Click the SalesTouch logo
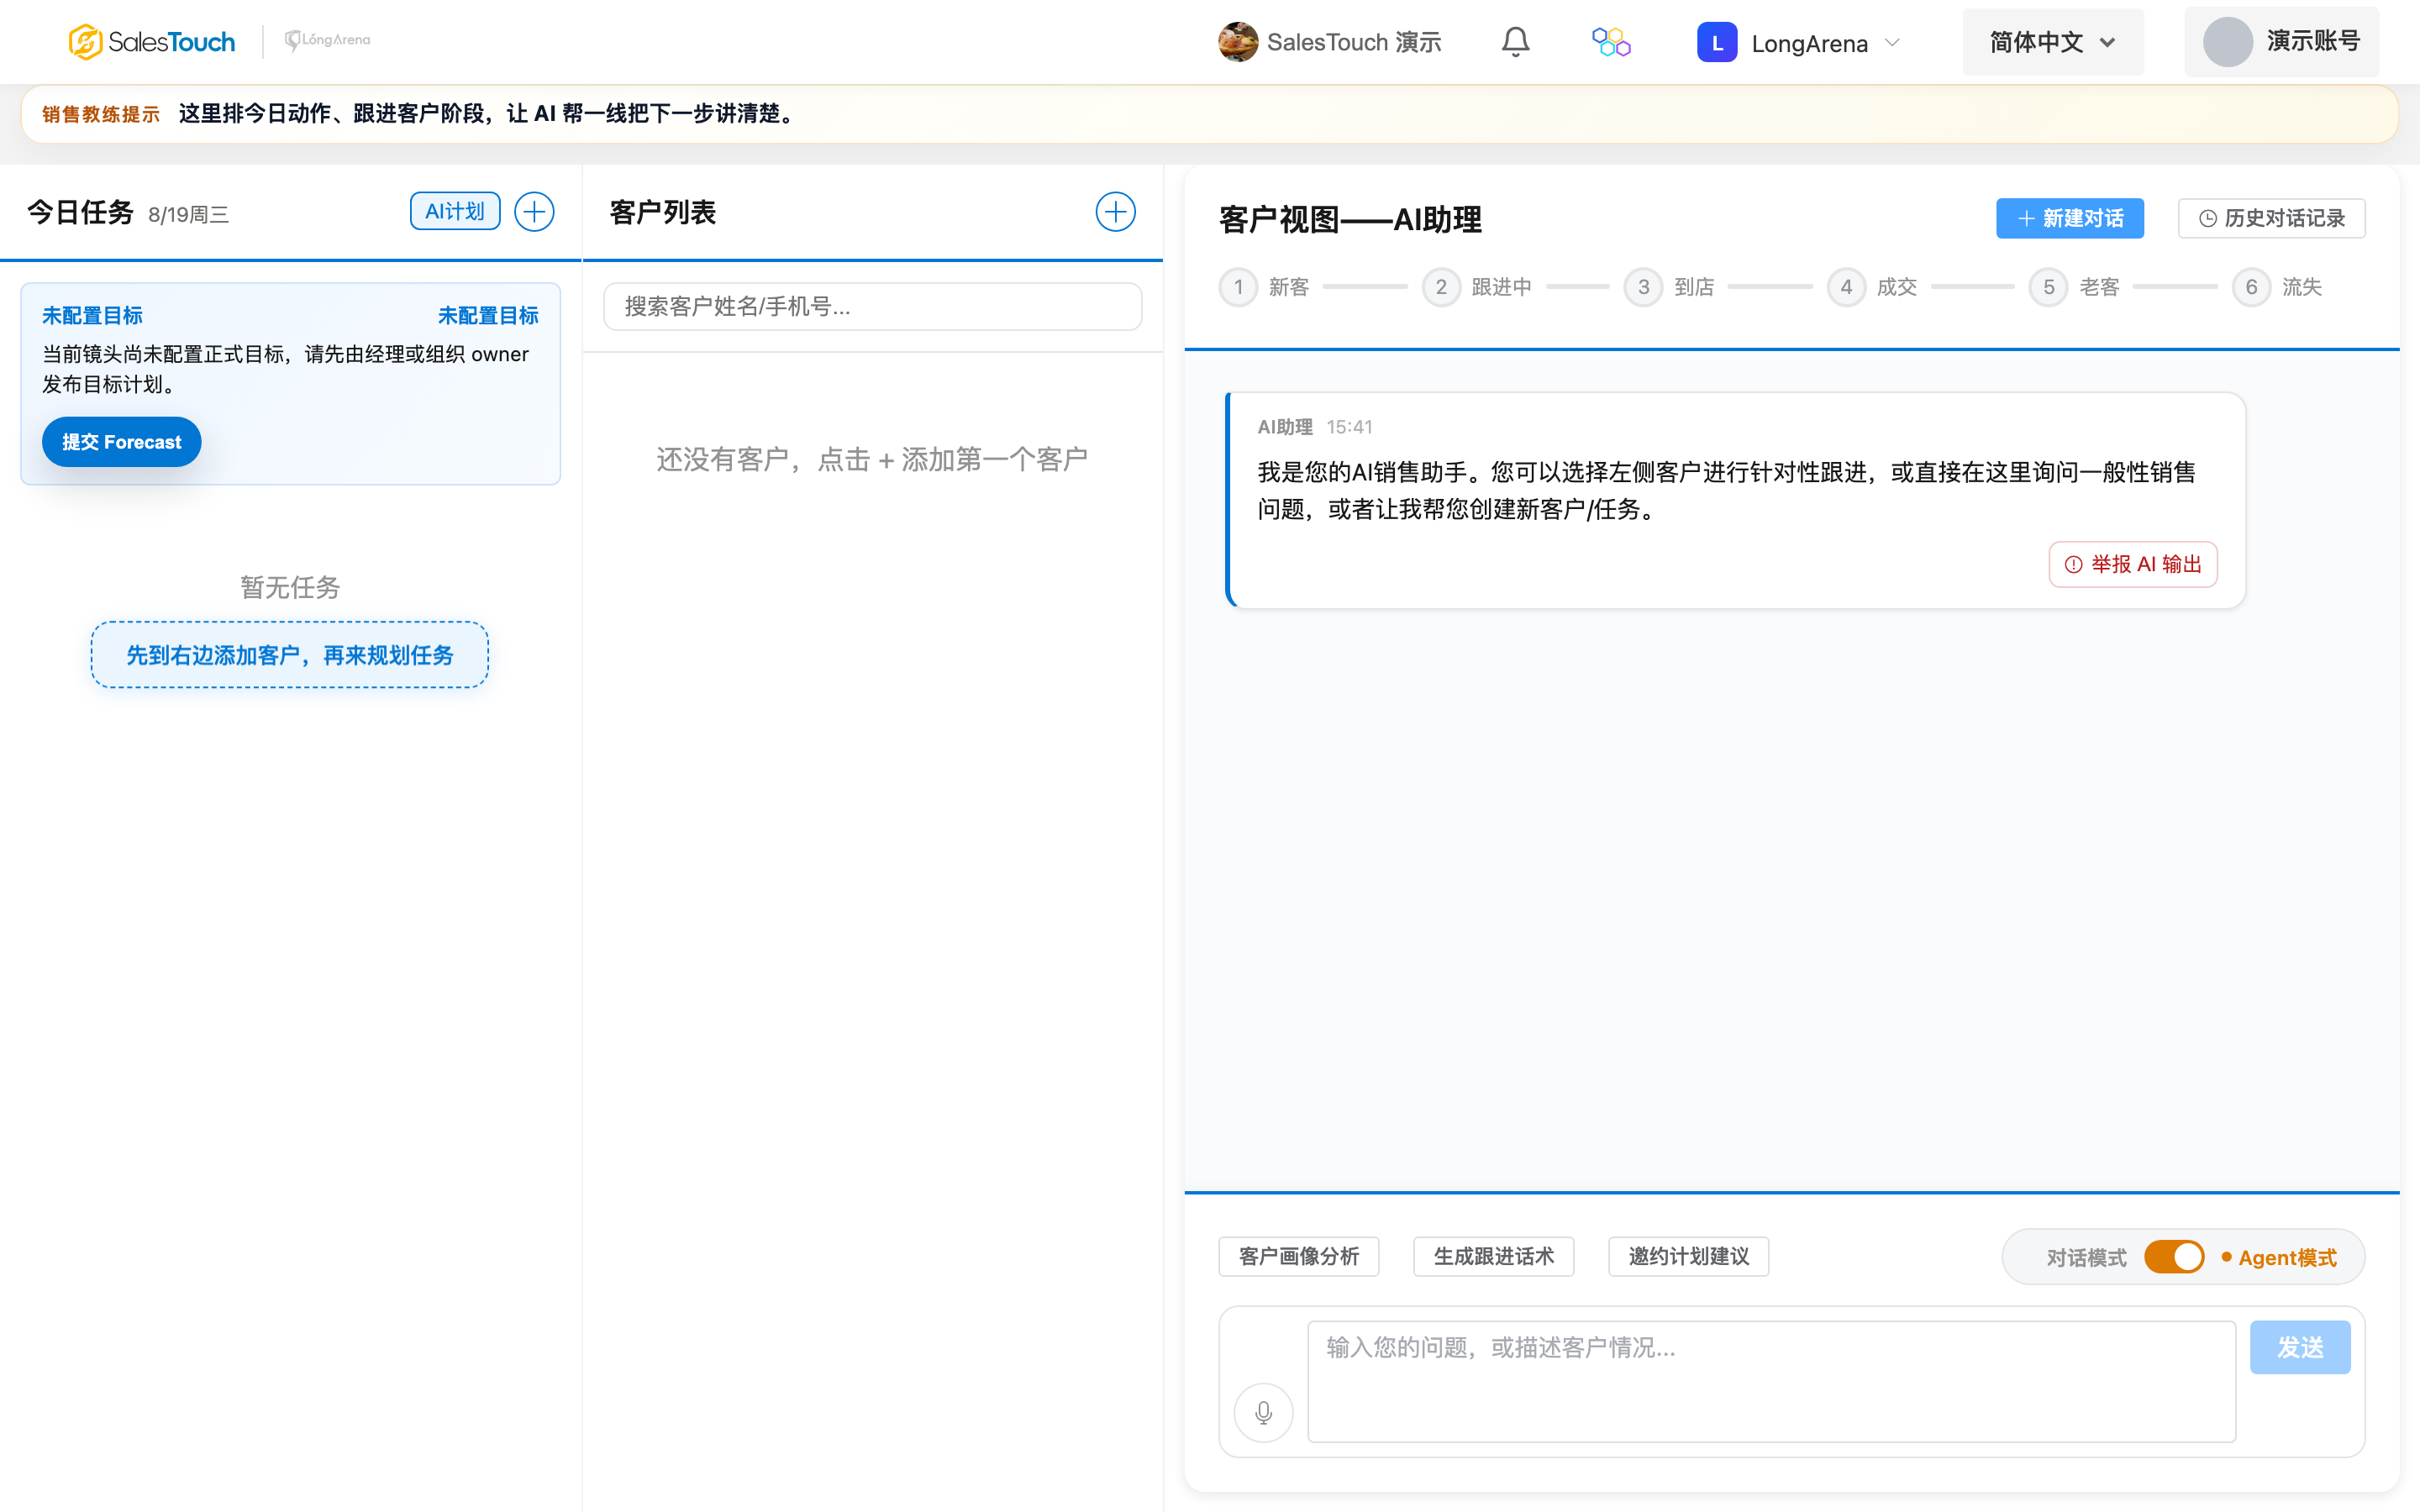Screen dimensions: 2420x1512 [x=152, y=42]
